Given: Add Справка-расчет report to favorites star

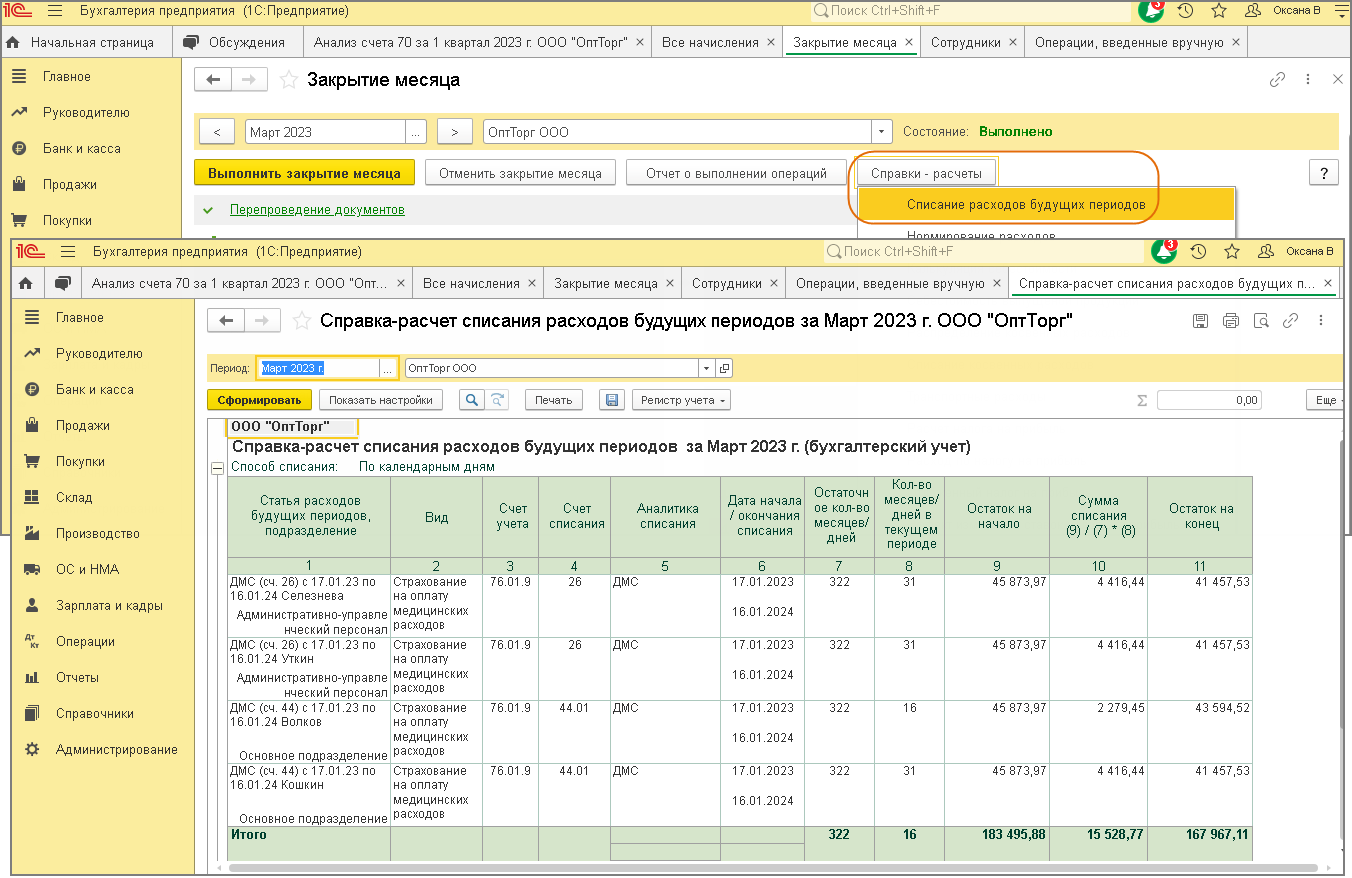Looking at the screenshot, I should pos(301,321).
